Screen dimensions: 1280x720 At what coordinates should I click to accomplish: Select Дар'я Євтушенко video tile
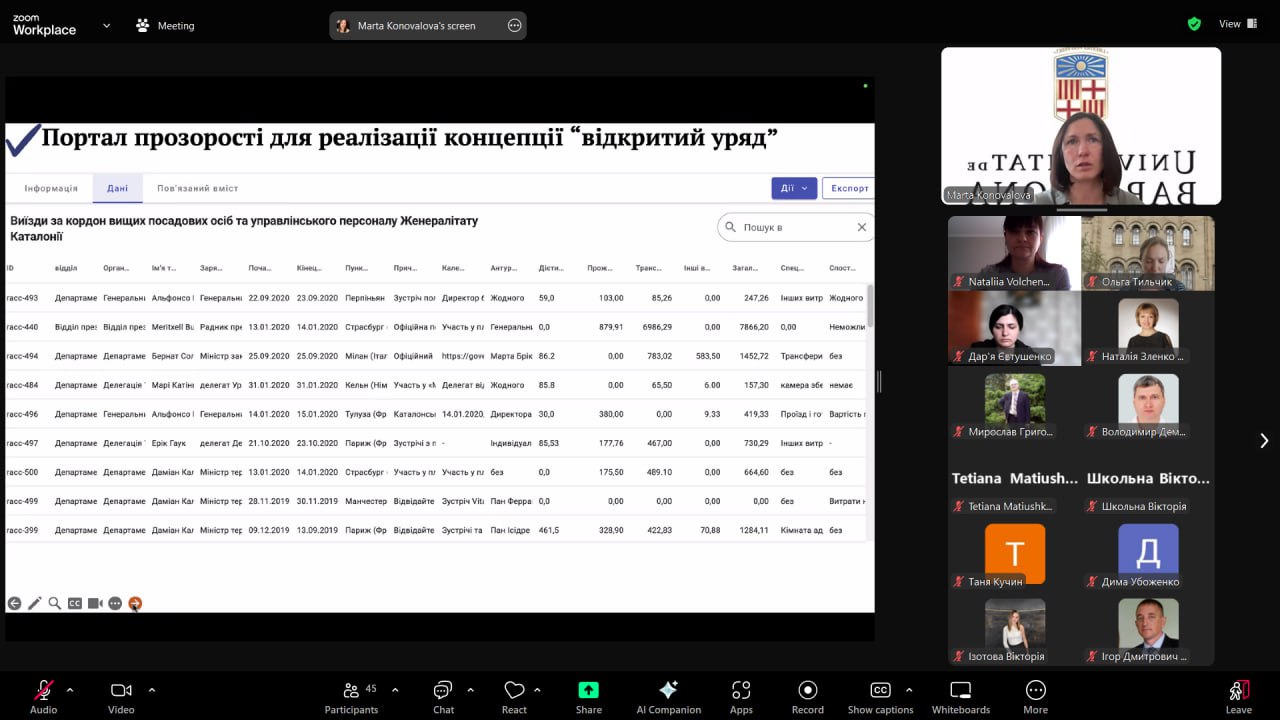tap(1014, 328)
